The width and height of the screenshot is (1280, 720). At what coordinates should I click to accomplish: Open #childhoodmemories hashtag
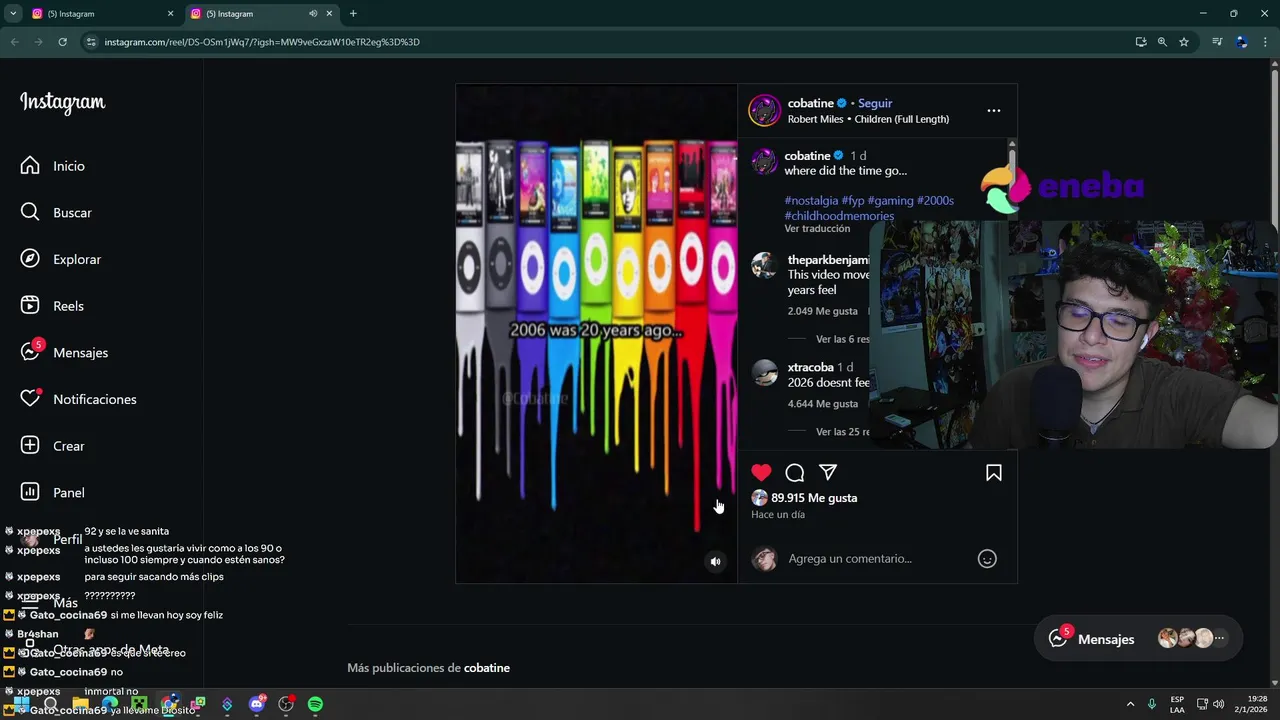839,216
